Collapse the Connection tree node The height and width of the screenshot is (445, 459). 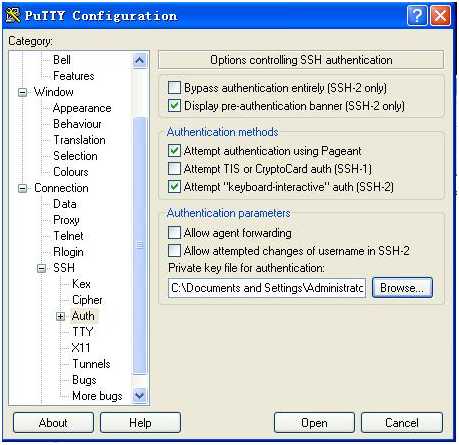[x=22, y=188]
